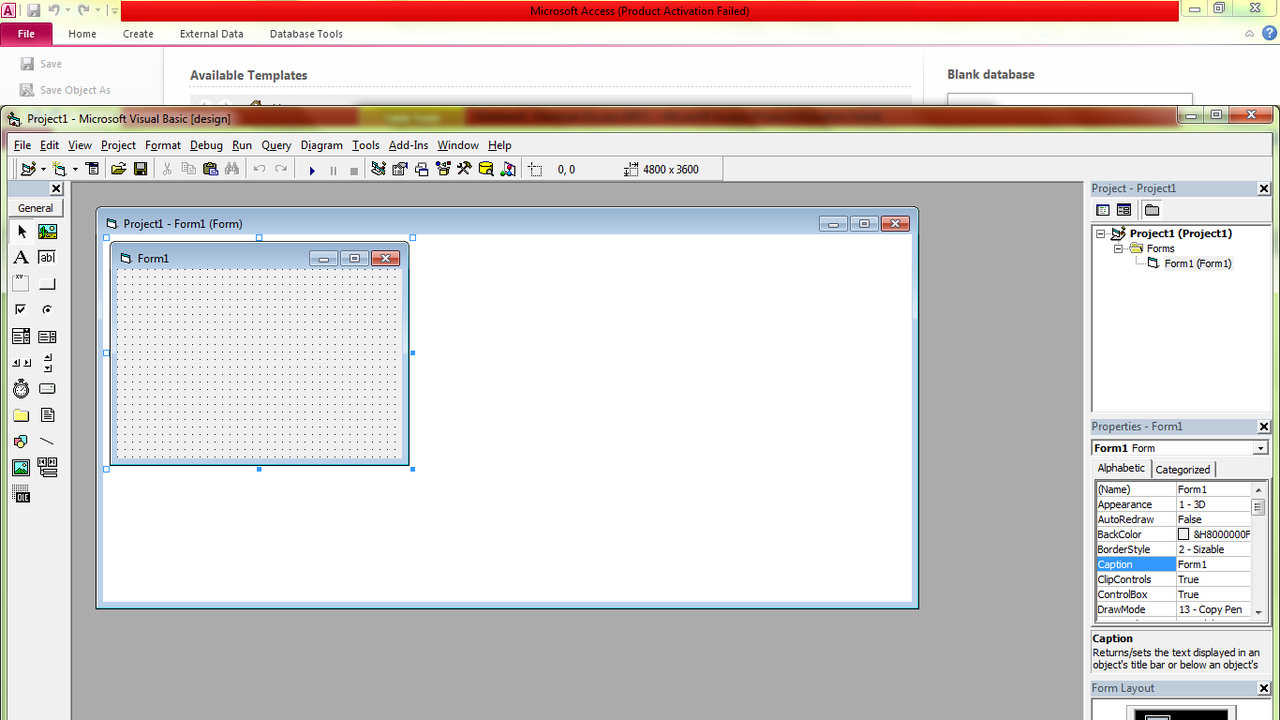
Task: Click View Code in Project panel
Action: coord(1103,210)
